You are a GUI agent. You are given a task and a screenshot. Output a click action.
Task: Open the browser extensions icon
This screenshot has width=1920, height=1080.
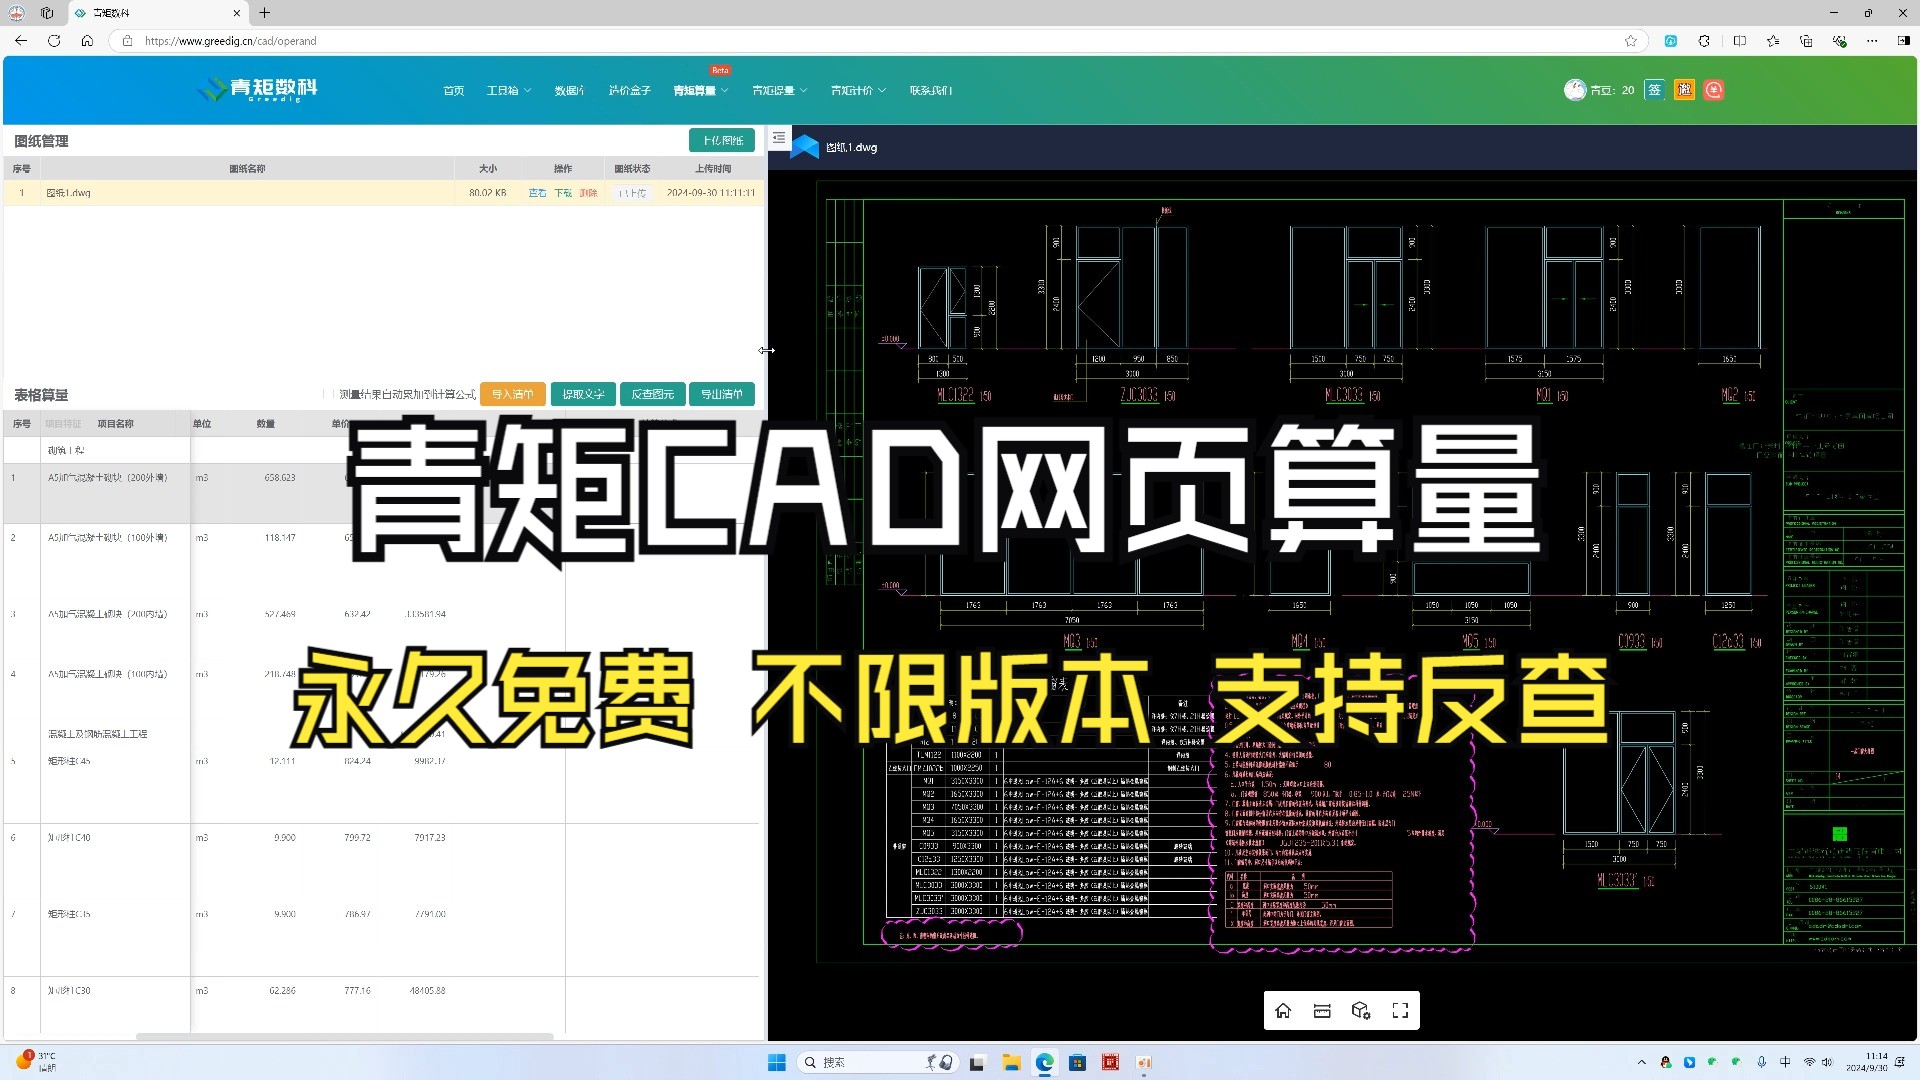coord(1704,41)
